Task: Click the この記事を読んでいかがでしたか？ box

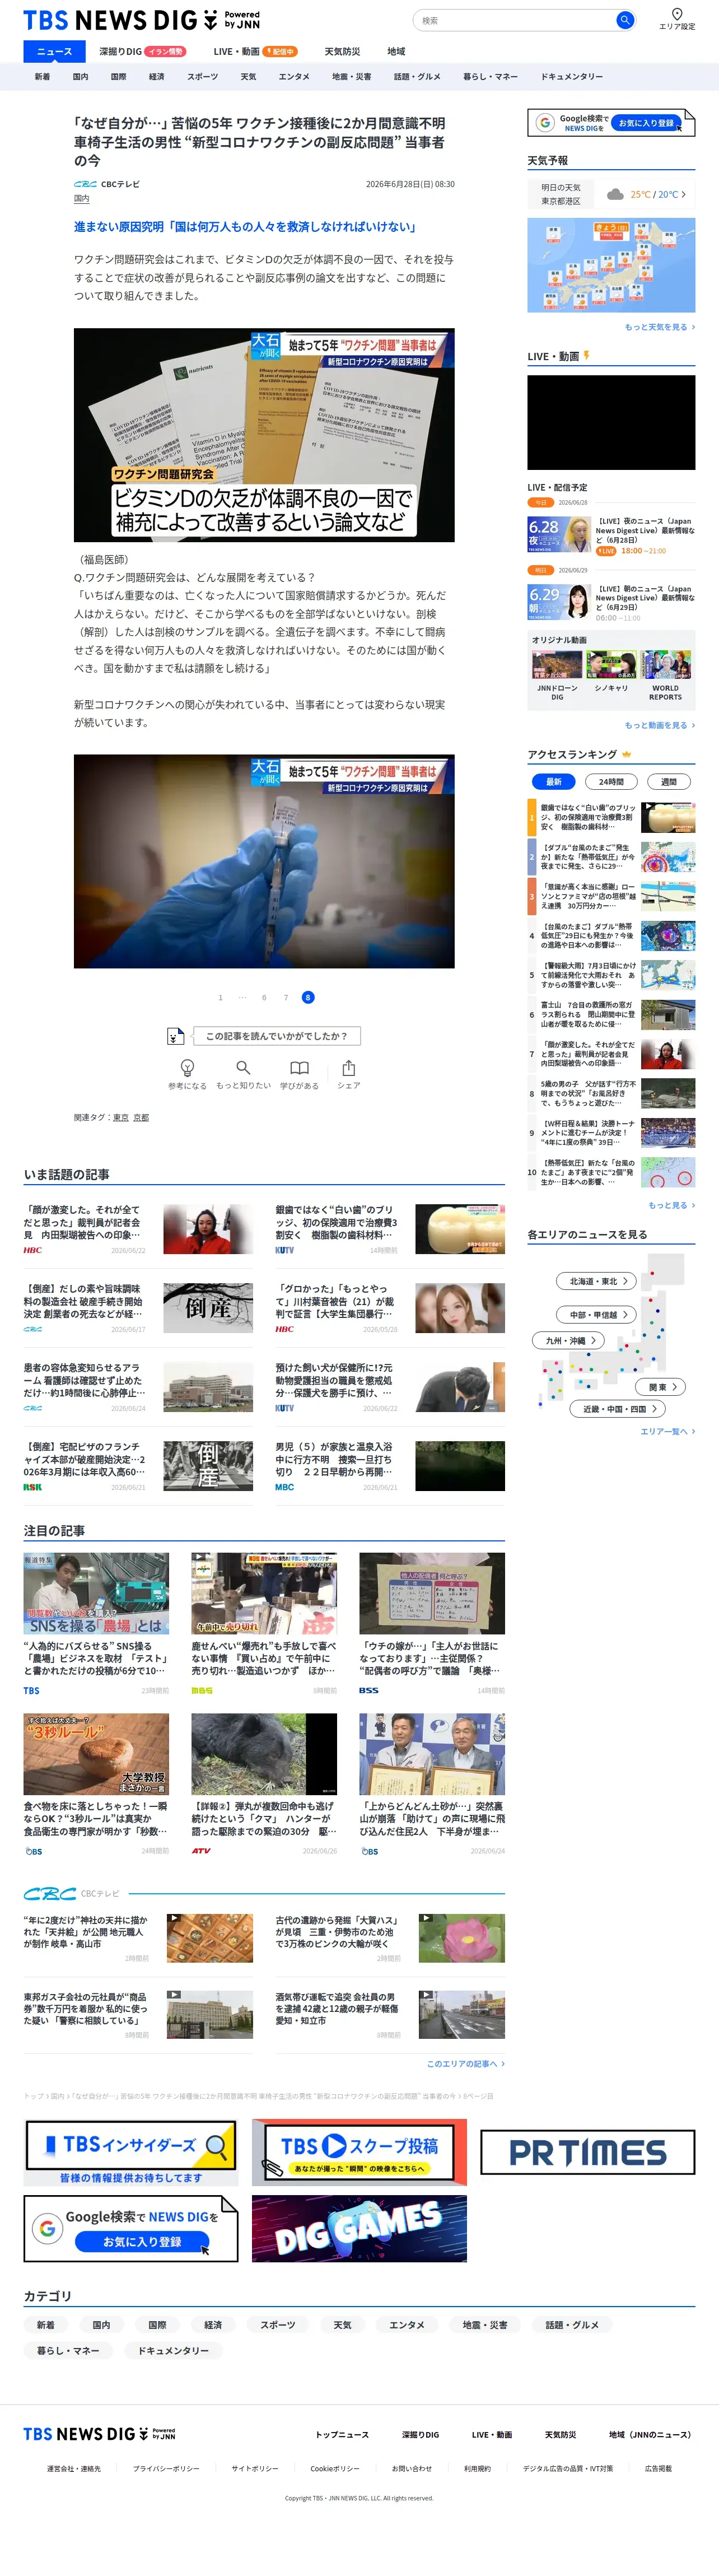Action: coord(277,1036)
